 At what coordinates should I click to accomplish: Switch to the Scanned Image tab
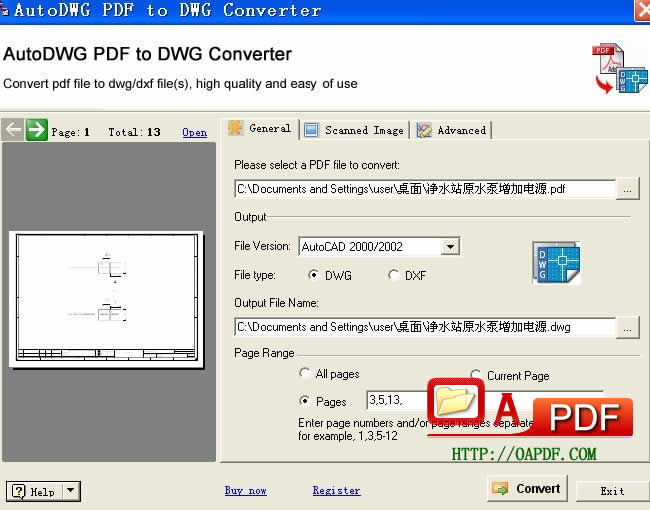[x=355, y=130]
